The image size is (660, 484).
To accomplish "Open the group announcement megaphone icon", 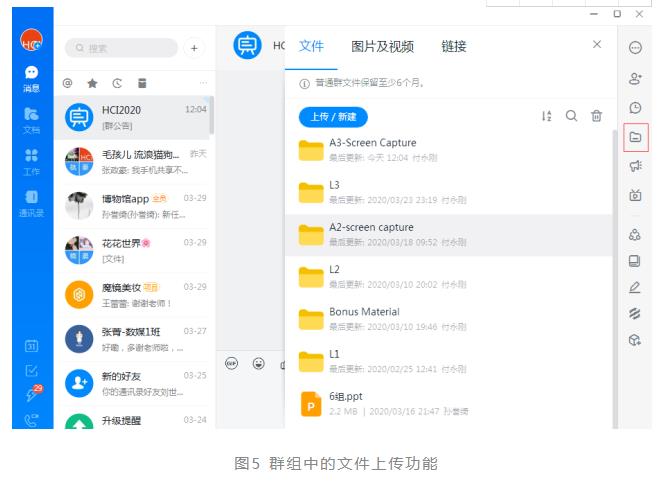I will click(x=635, y=166).
